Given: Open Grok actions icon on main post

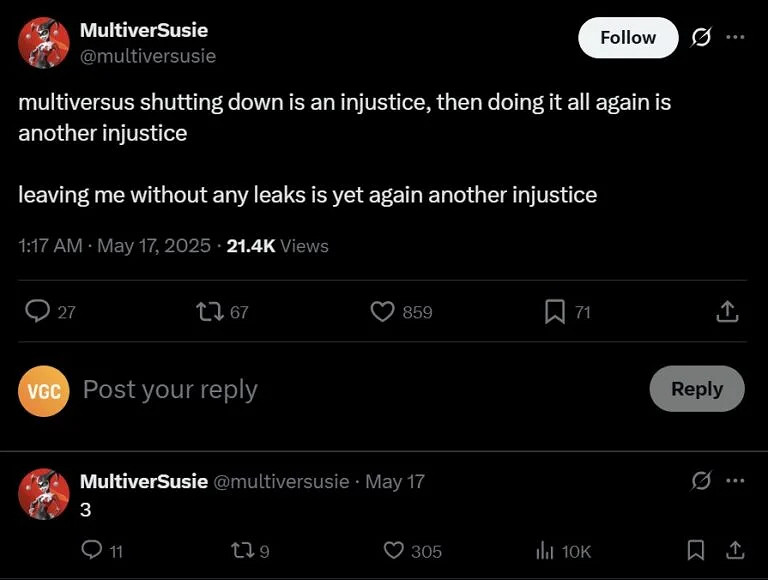Looking at the screenshot, I should pyautogui.click(x=701, y=38).
